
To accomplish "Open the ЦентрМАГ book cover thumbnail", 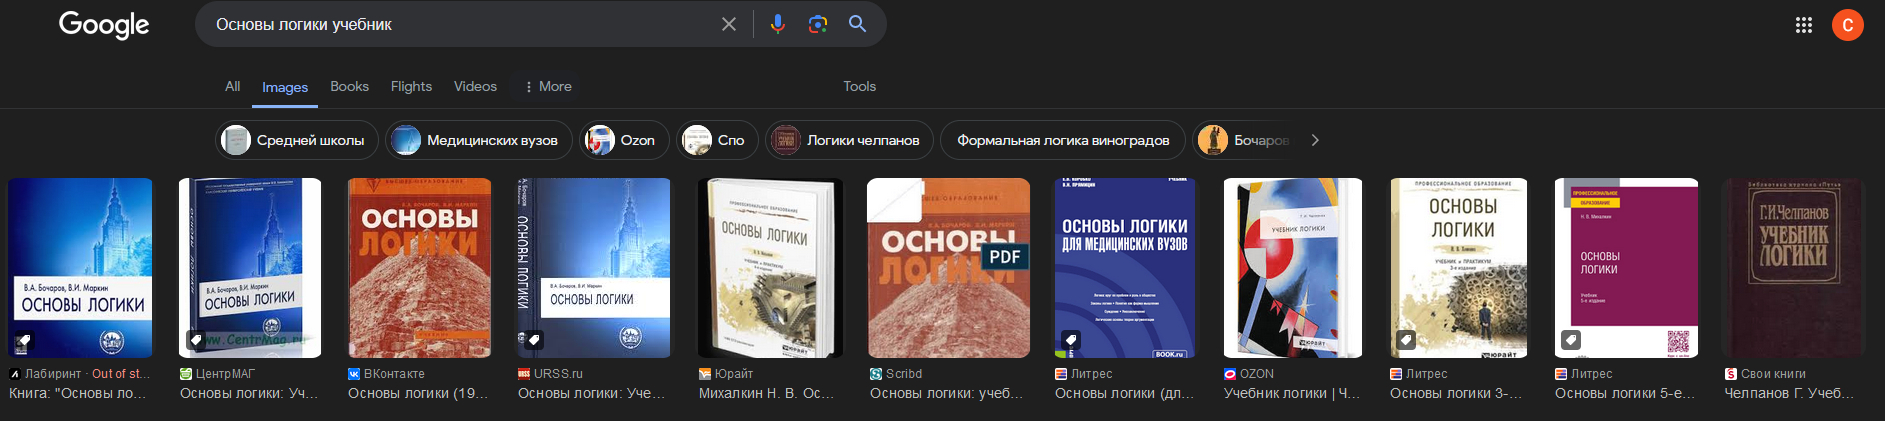I will (x=249, y=268).
